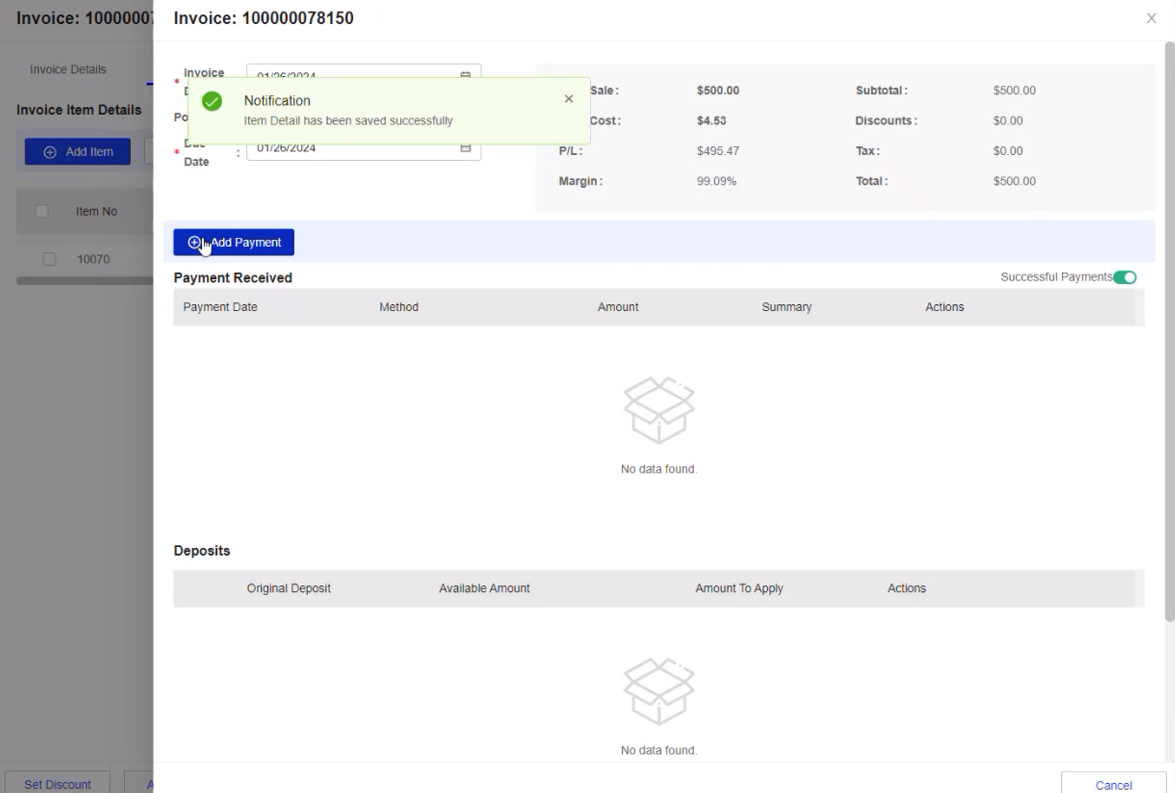Click the Cost value $4.53
1175x793 pixels.
[711, 121]
